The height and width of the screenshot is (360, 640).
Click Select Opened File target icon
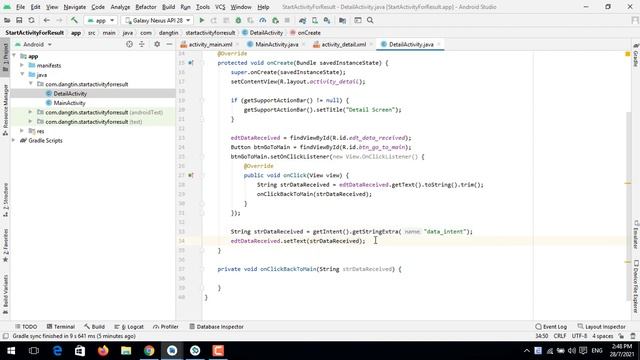[x=129, y=44]
